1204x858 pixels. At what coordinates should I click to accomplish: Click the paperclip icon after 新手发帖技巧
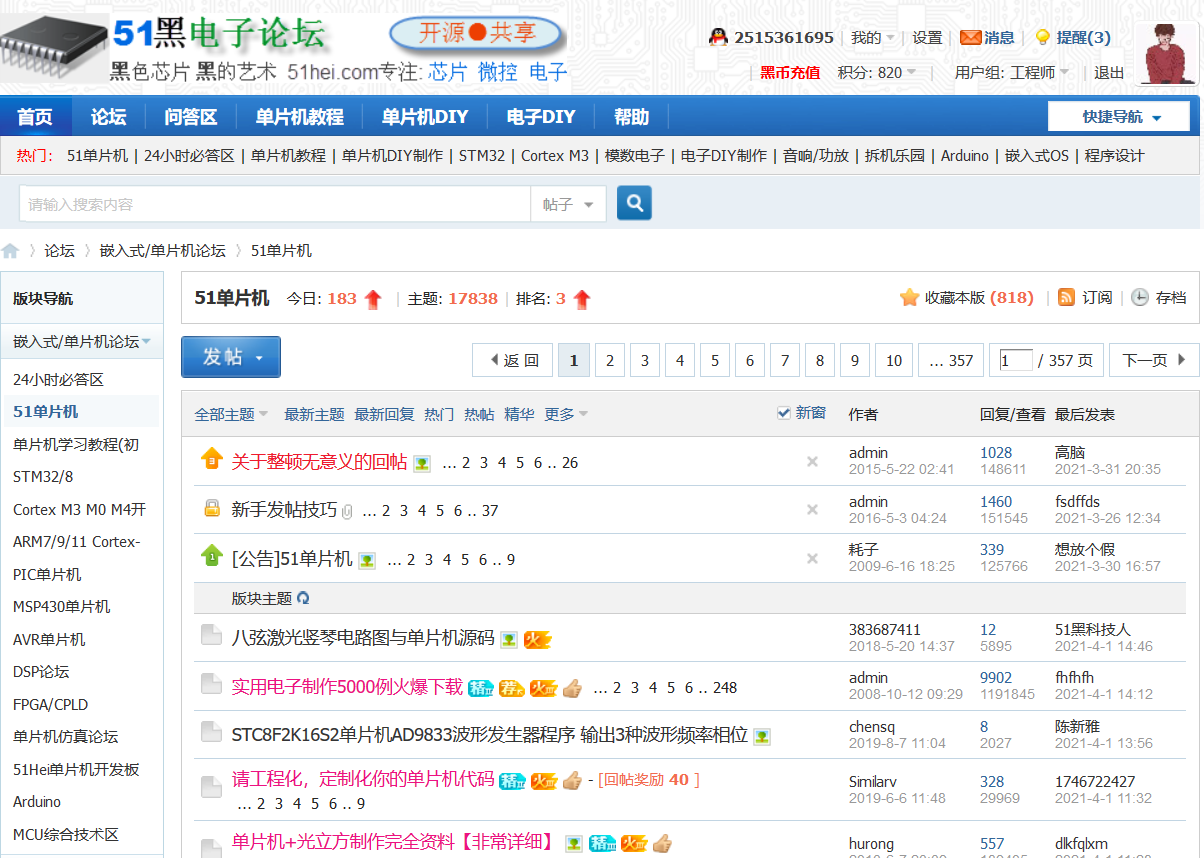(347, 511)
